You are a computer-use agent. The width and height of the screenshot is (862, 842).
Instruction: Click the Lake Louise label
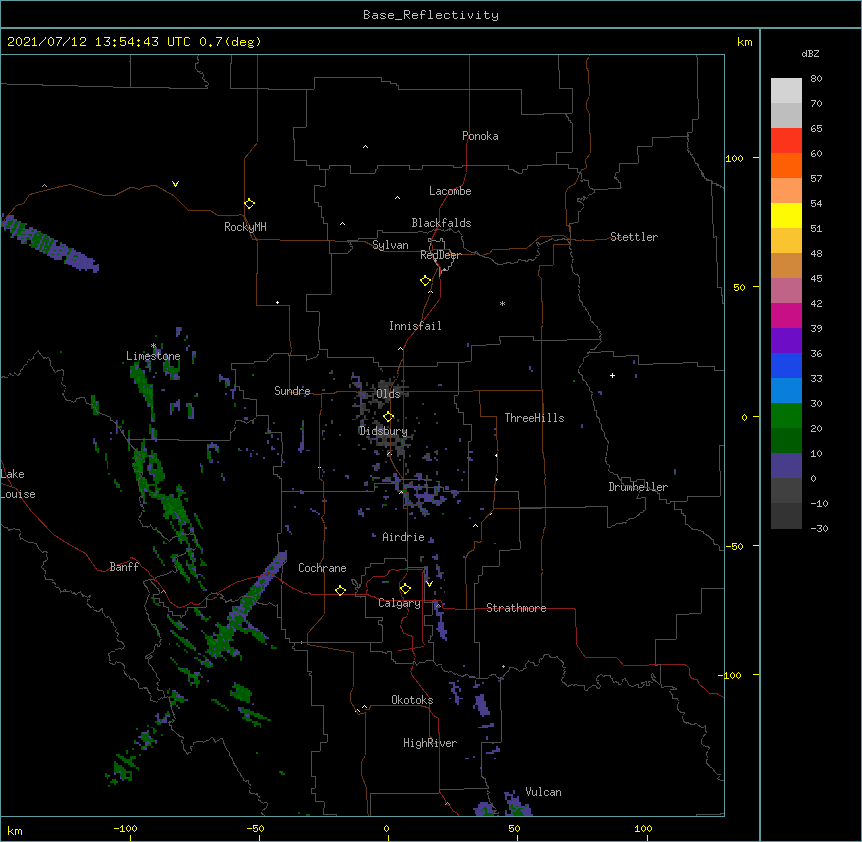[18, 484]
